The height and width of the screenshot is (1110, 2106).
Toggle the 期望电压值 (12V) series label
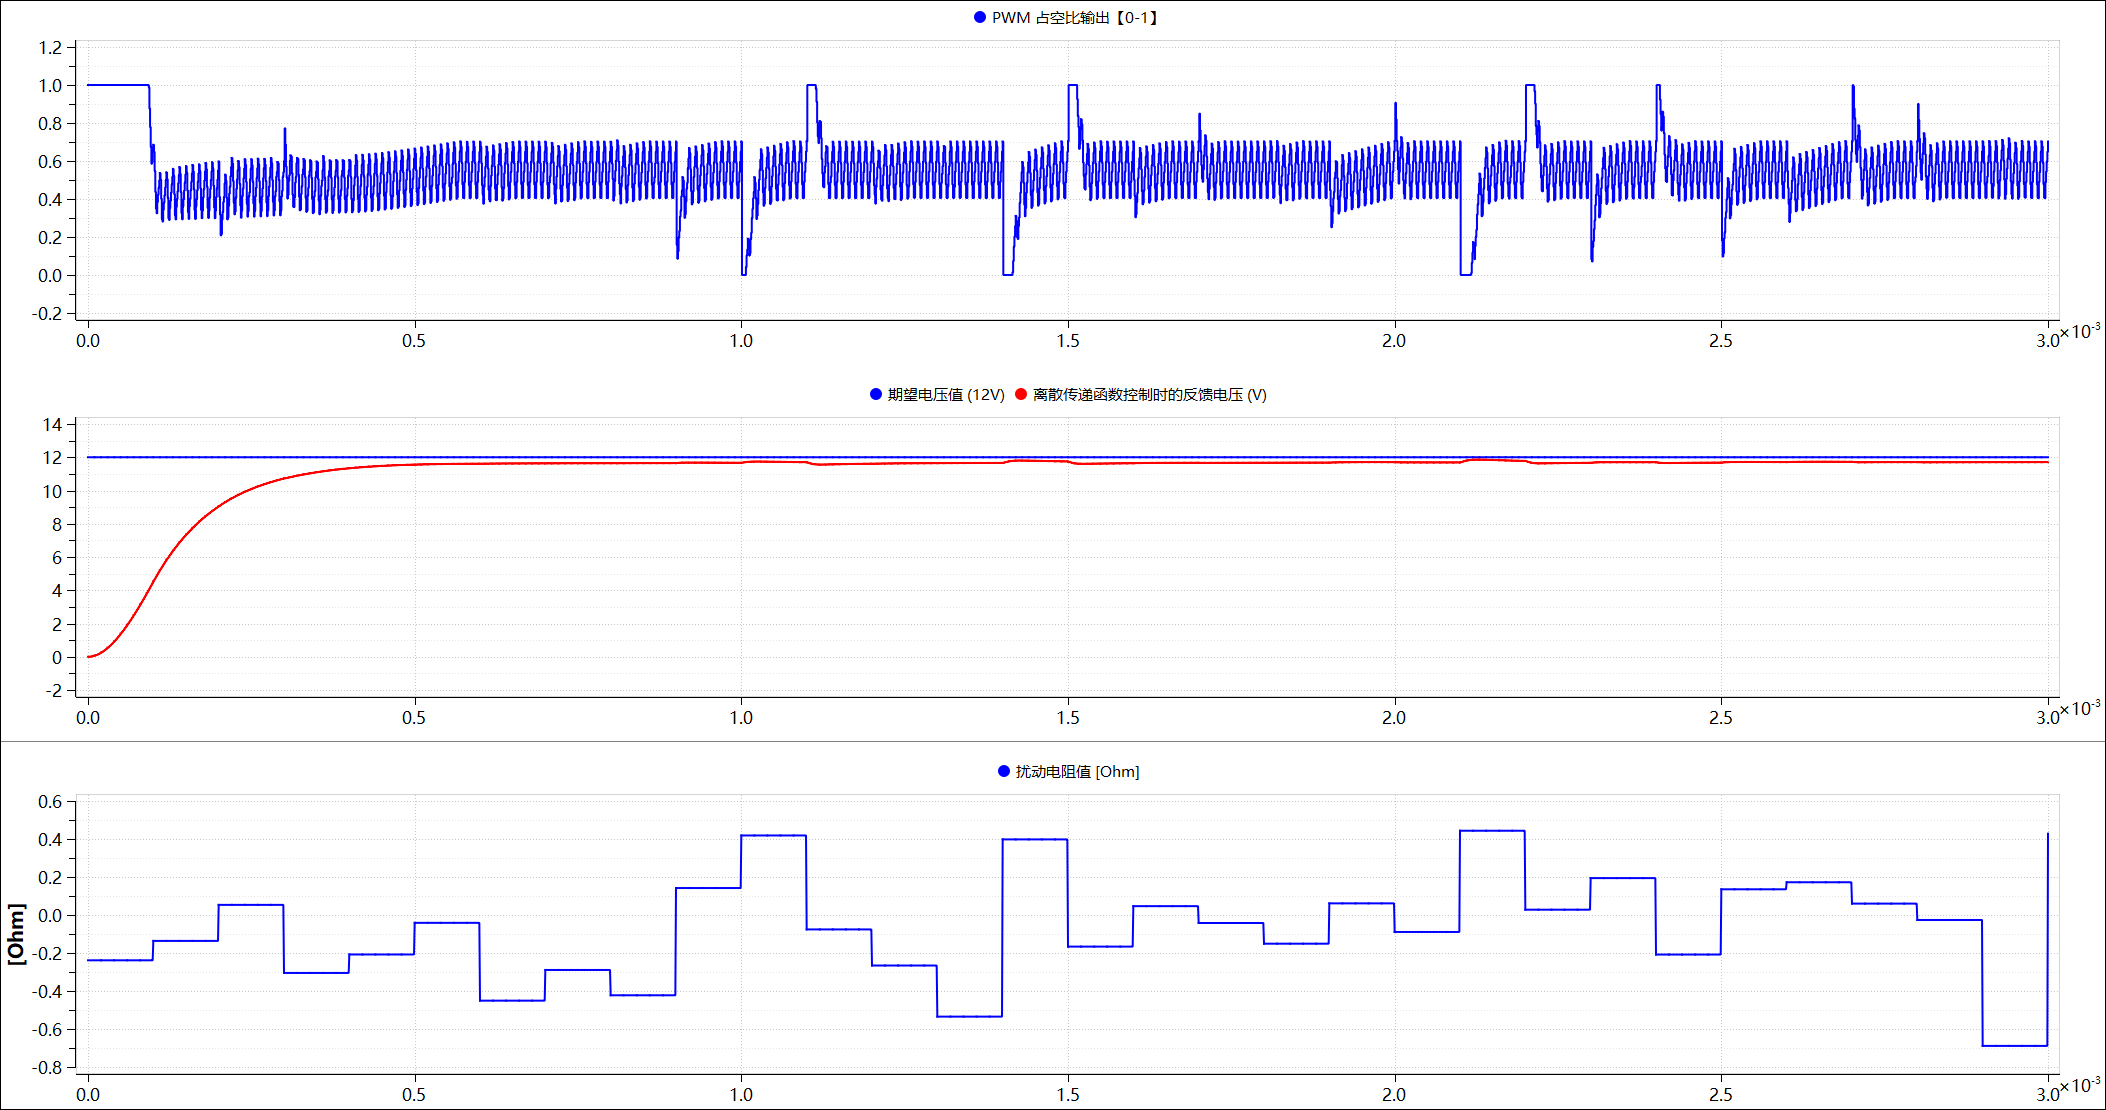pos(946,395)
